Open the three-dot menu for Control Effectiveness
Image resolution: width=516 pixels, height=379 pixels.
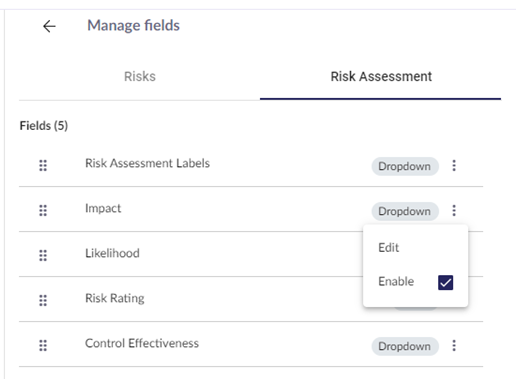[454, 345]
